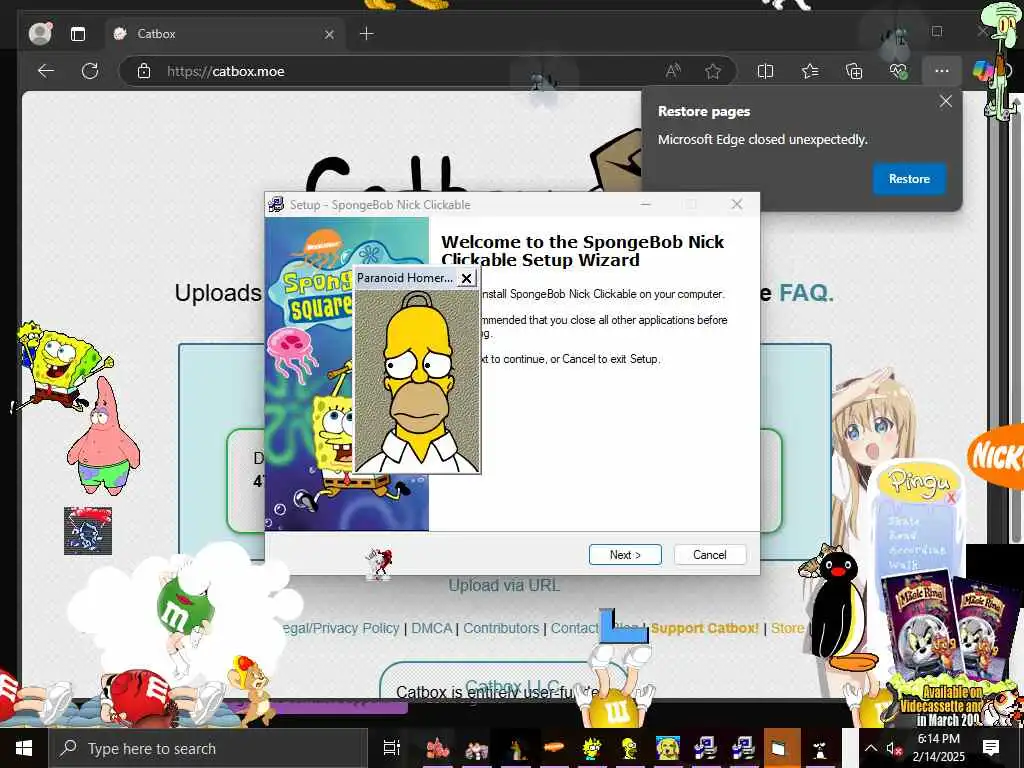Viewport: 1024px width, 768px height.
Task: Open Browser essentials heart icon
Action: pyautogui.click(x=898, y=71)
